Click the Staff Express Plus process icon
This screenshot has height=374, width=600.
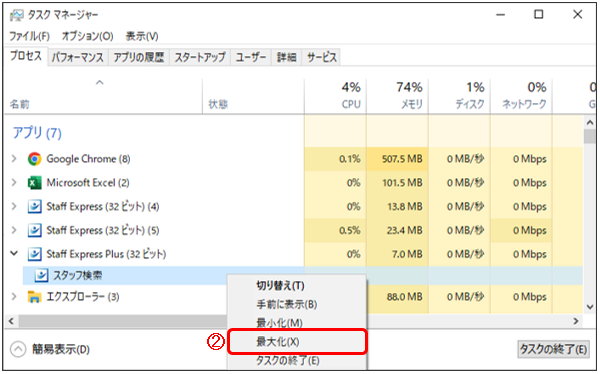pyautogui.click(x=34, y=254)
